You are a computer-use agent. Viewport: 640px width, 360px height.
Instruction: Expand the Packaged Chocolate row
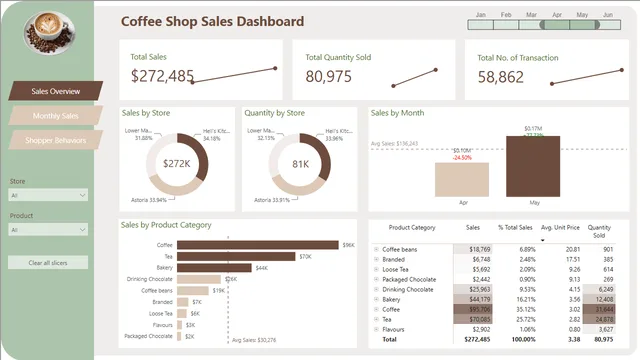coord(376,279)
